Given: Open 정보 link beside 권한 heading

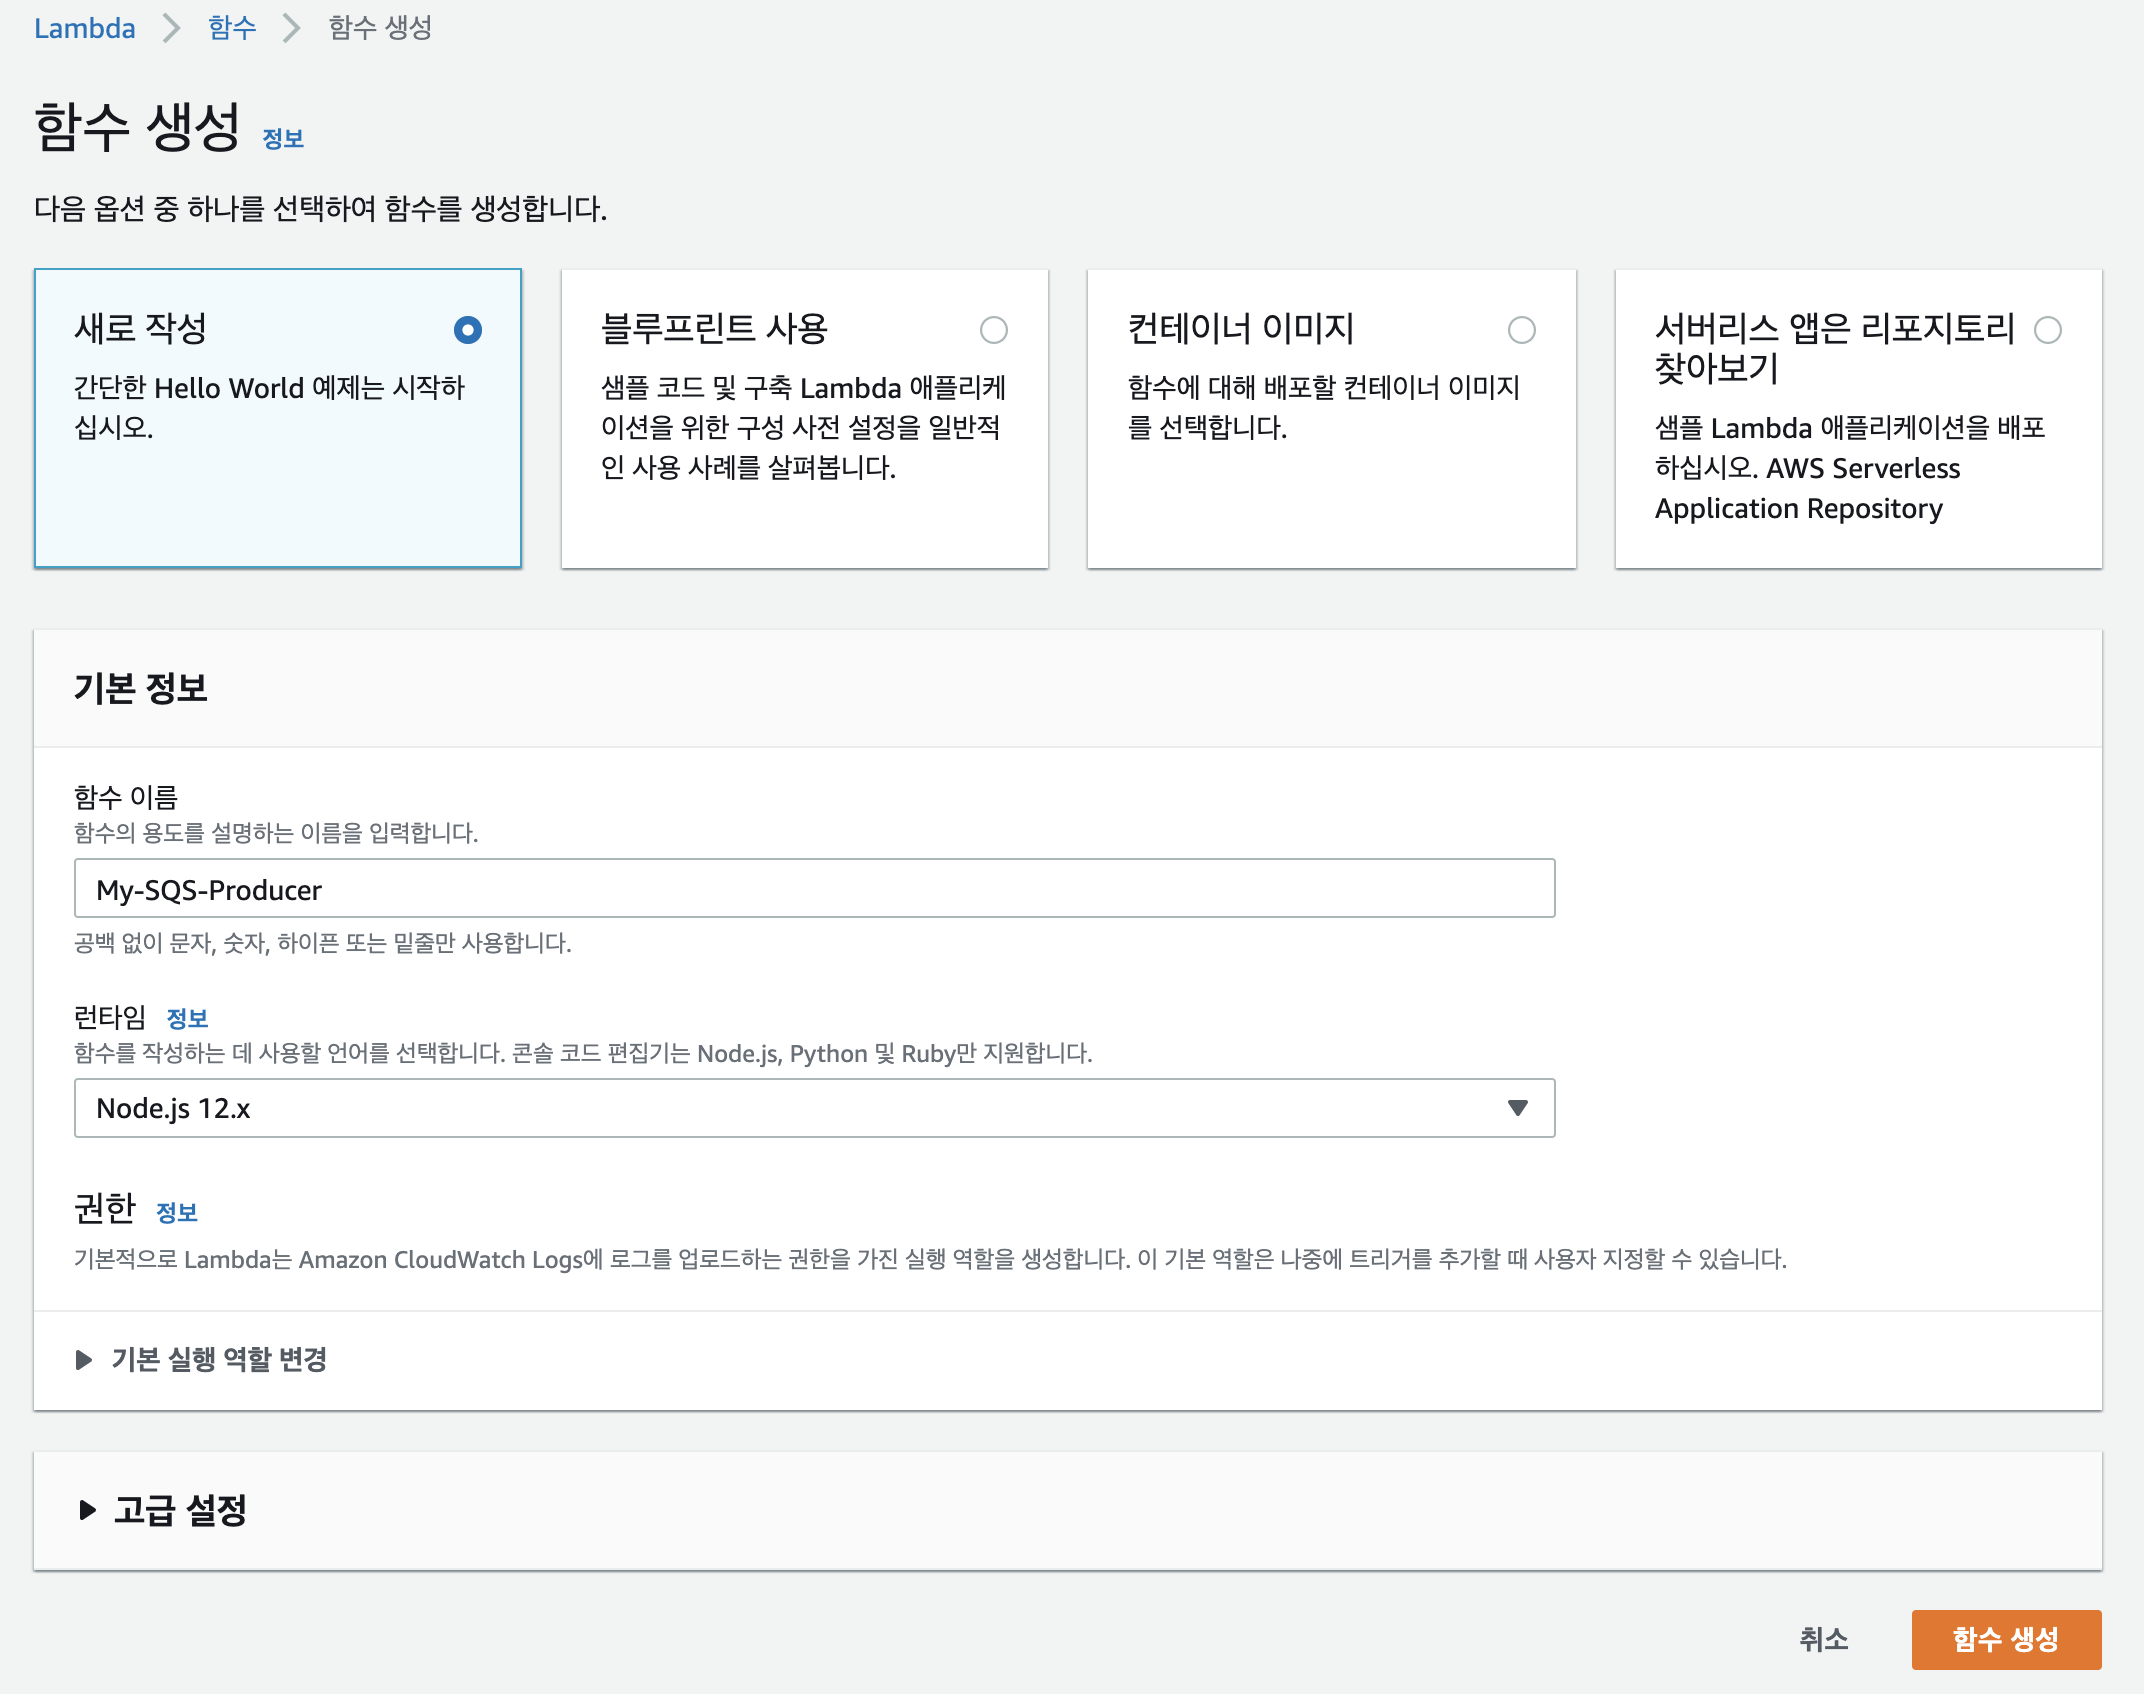Looking at the screenshot, I should click(177, 1213).
